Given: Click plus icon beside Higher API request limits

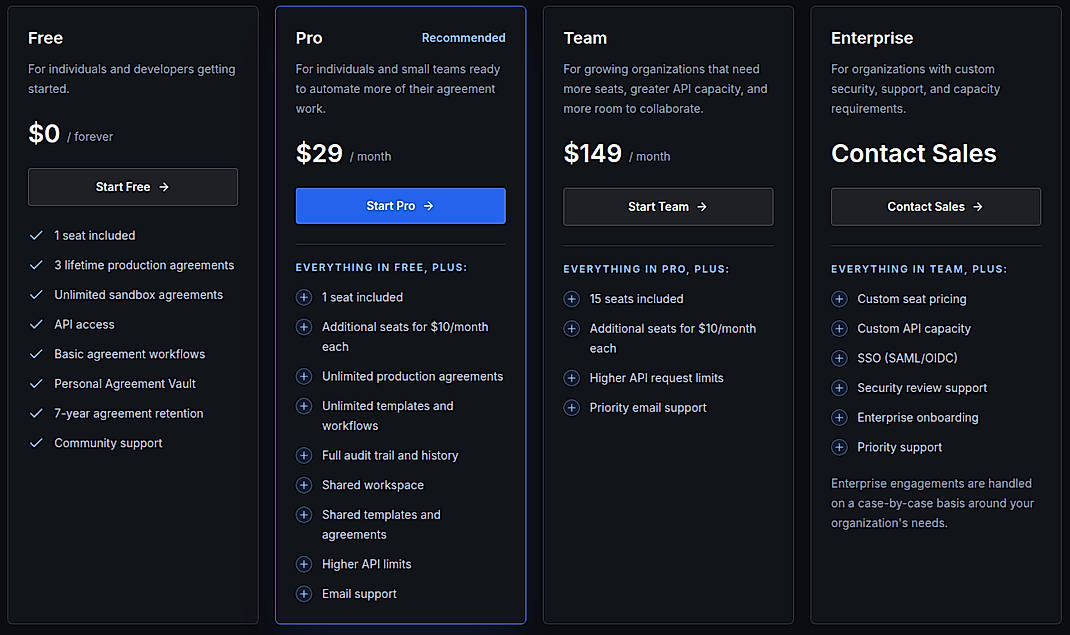Looking at the screenshot, I should [x=571, y=378].
